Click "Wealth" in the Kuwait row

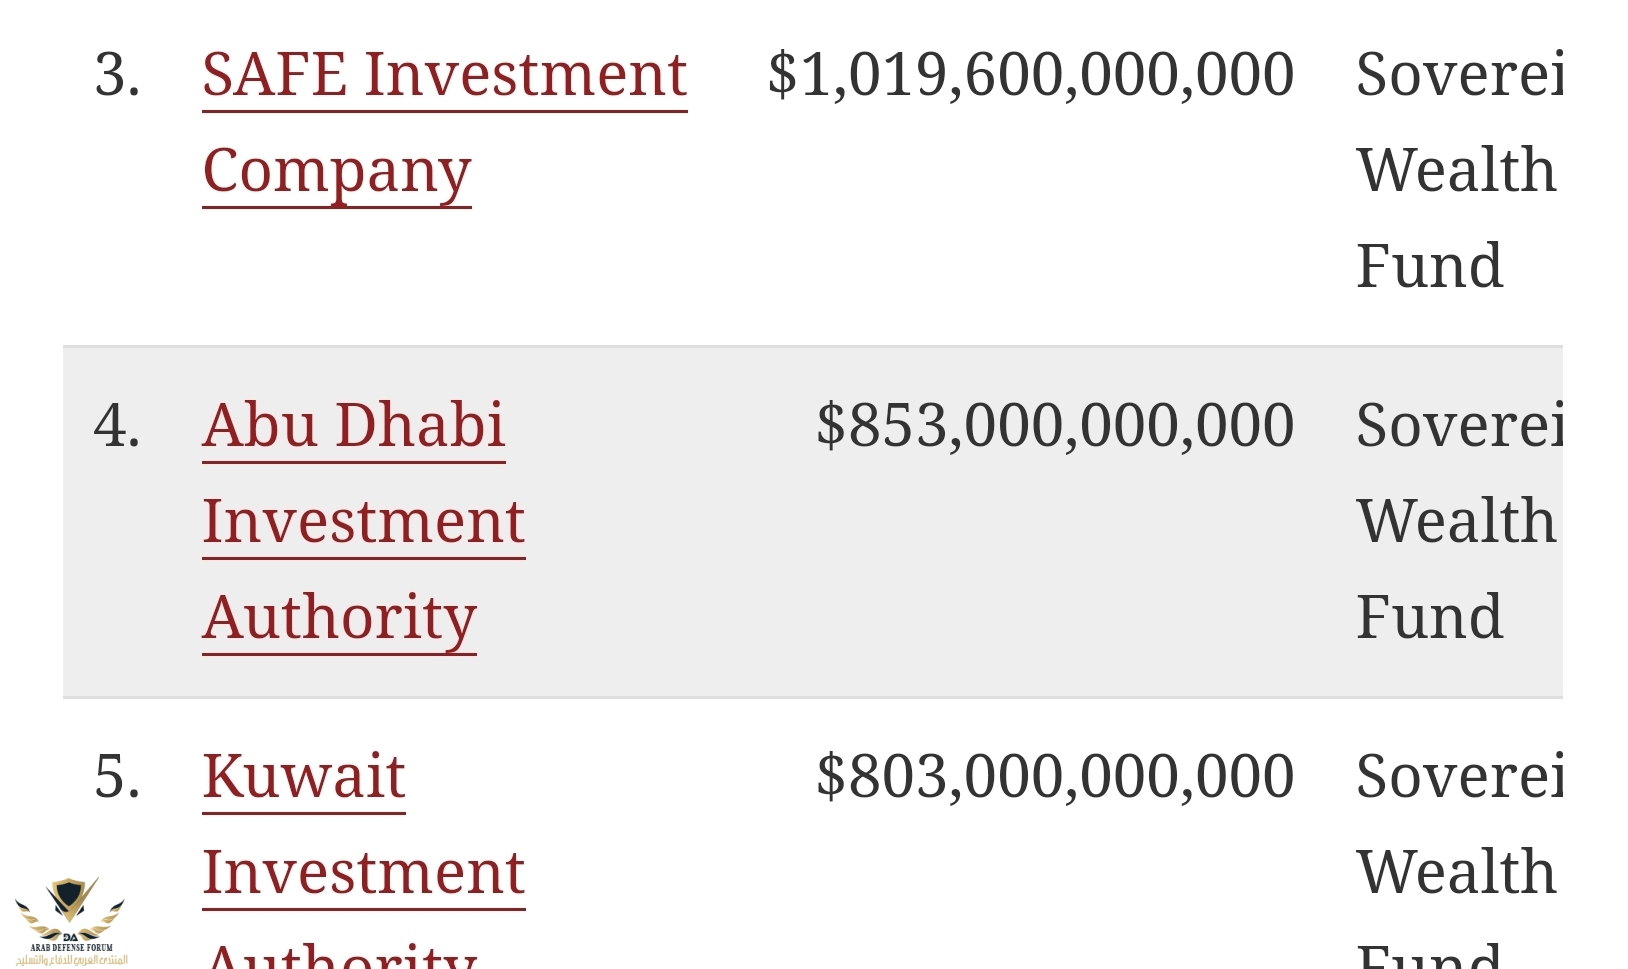(x=1456, y=873)
